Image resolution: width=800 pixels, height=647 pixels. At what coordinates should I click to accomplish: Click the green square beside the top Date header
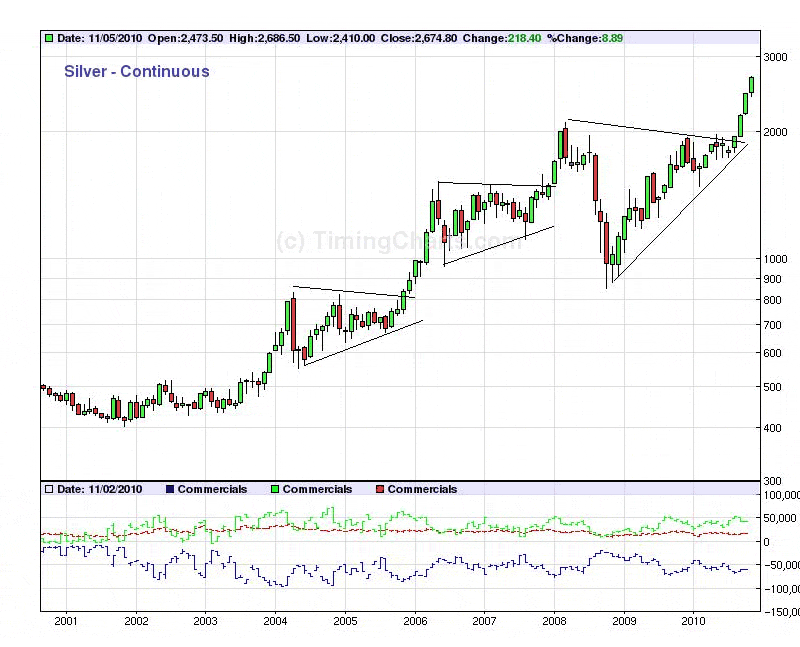click(x=48, y=38)
